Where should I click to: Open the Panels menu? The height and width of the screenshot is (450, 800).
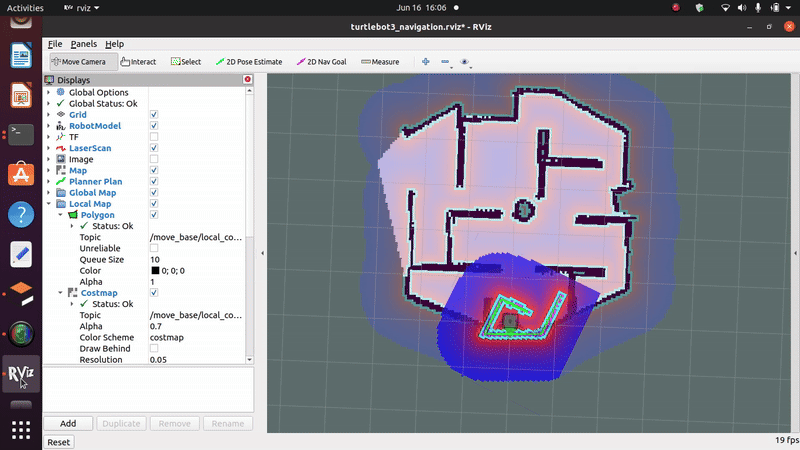click(83, 44)
